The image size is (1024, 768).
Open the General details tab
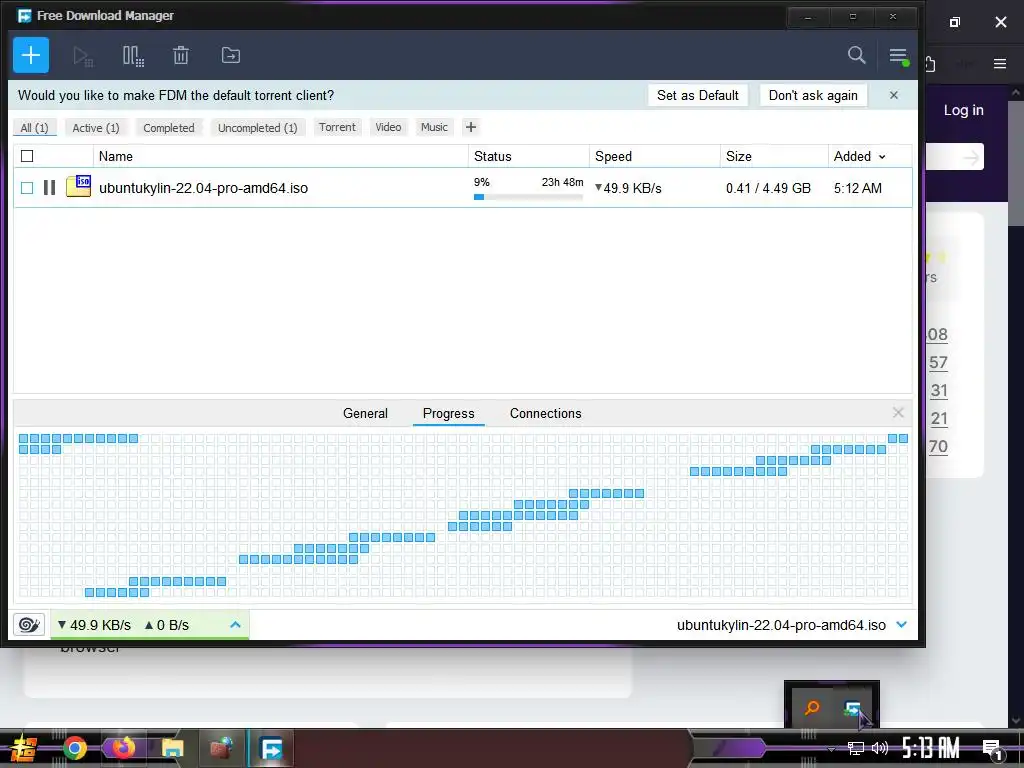365,413
